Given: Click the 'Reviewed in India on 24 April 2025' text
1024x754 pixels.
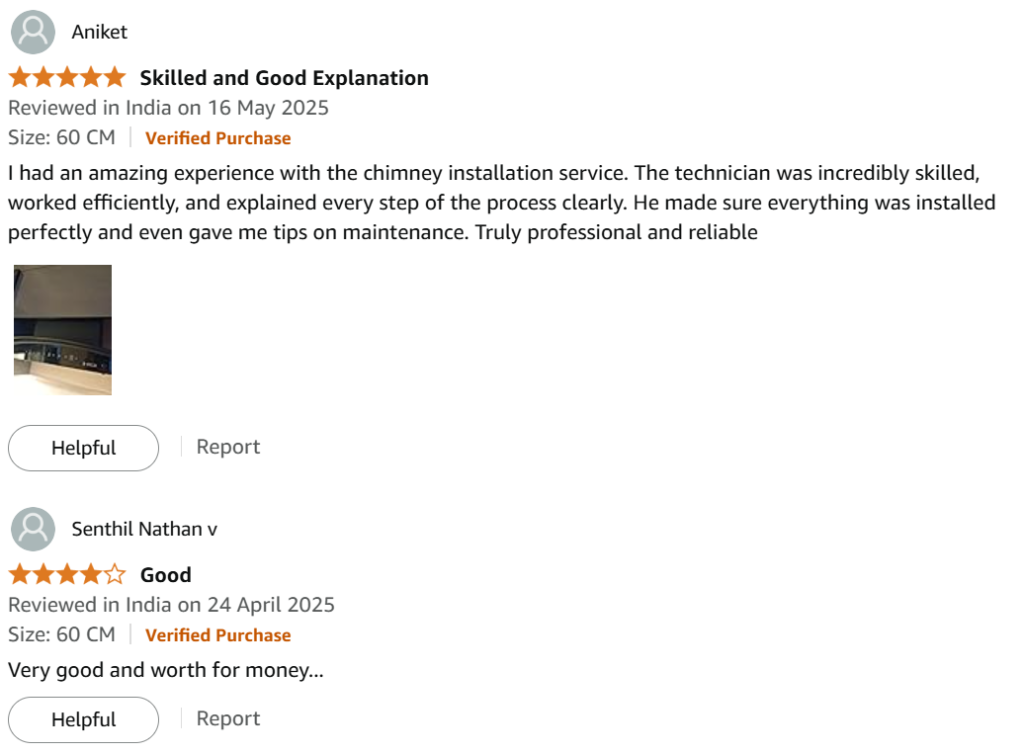Looking at the screenshot, I should click(171, 605).
